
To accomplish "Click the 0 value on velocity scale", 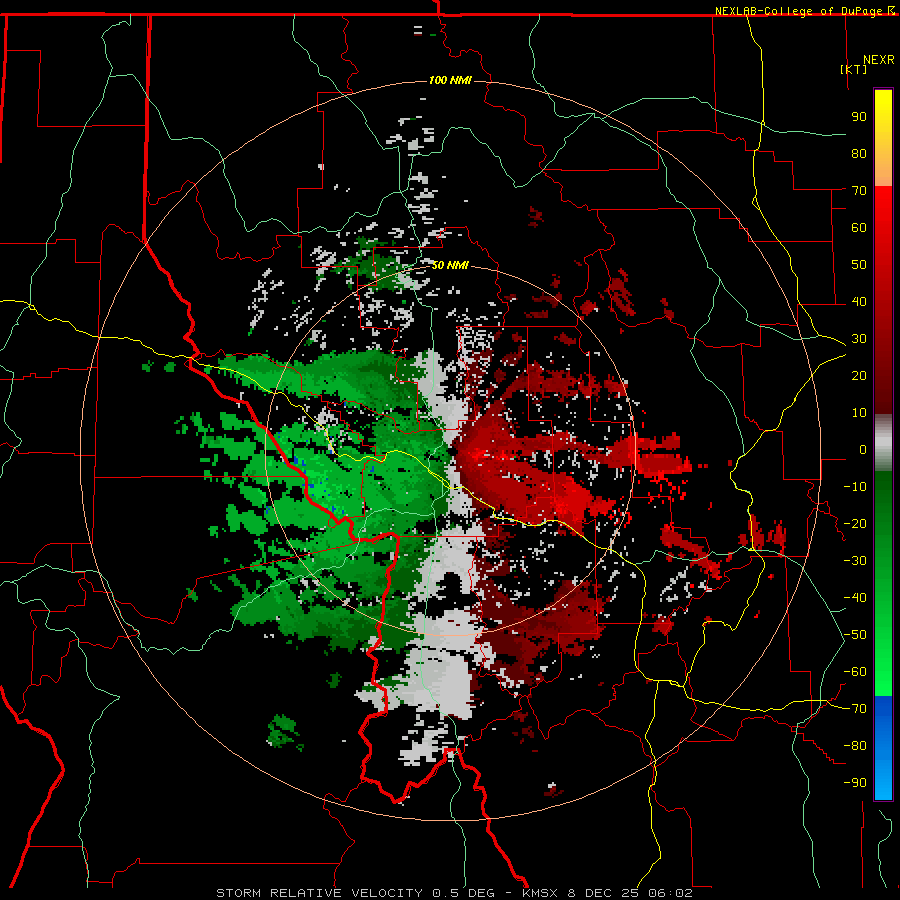I will point(863,450).
